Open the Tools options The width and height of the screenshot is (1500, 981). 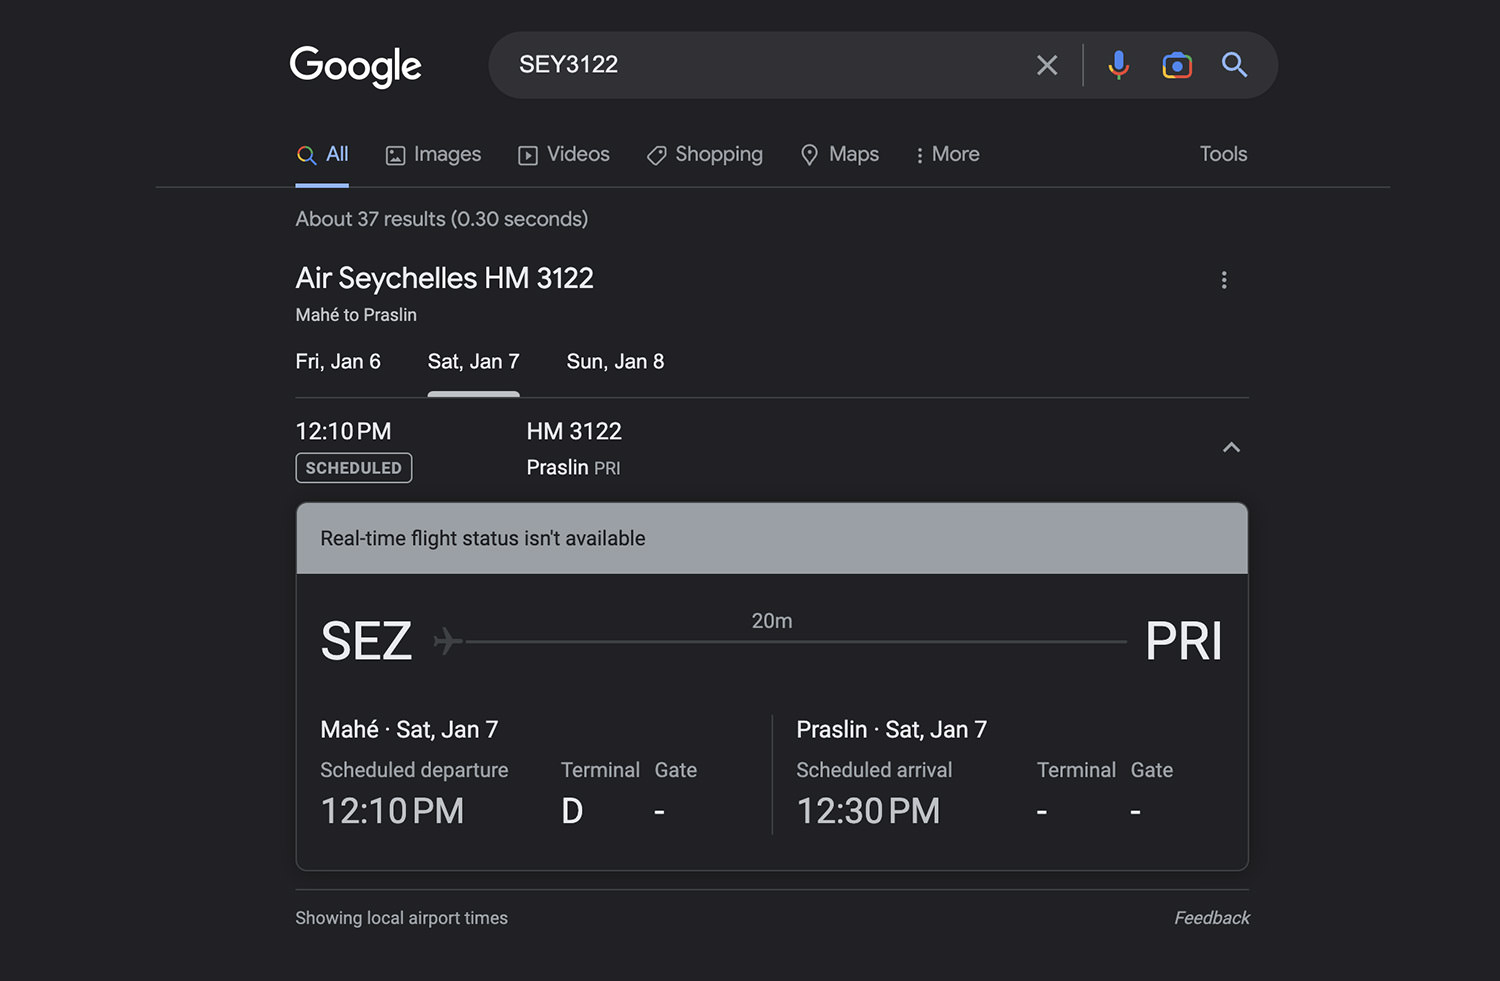pos(1223,154)
